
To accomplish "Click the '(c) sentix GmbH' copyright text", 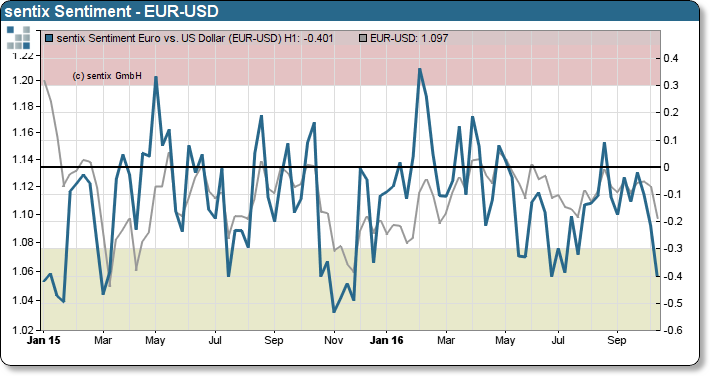I will (x=107, y=76).
